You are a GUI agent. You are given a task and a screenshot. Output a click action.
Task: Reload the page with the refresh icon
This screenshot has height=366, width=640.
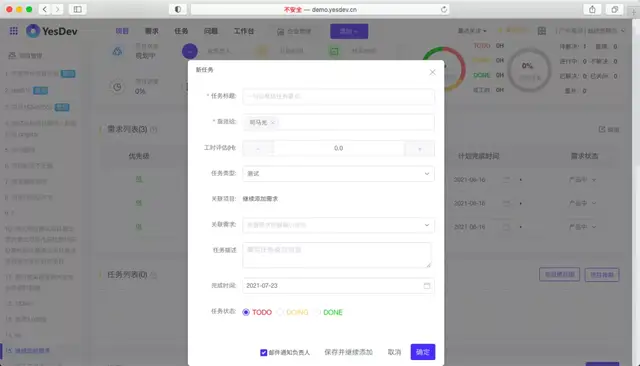[x=443, y=9]
